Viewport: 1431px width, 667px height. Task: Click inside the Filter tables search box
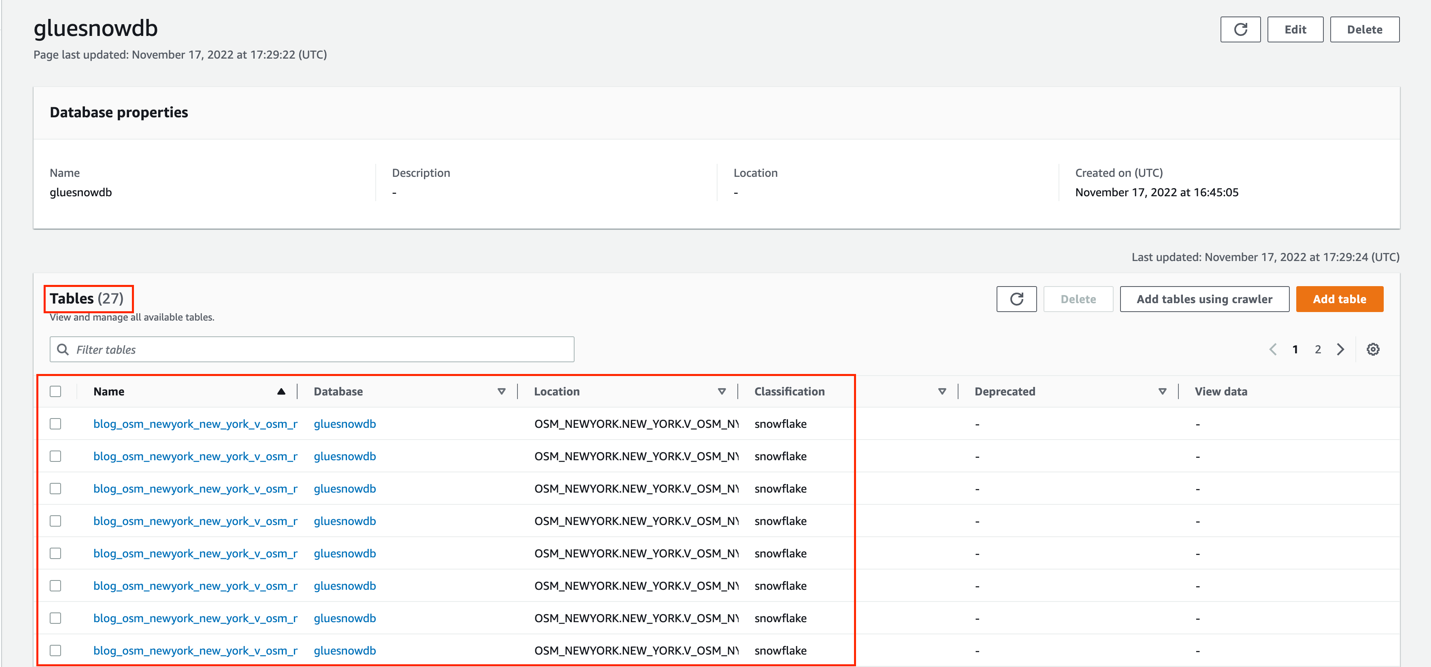point(300,349)
